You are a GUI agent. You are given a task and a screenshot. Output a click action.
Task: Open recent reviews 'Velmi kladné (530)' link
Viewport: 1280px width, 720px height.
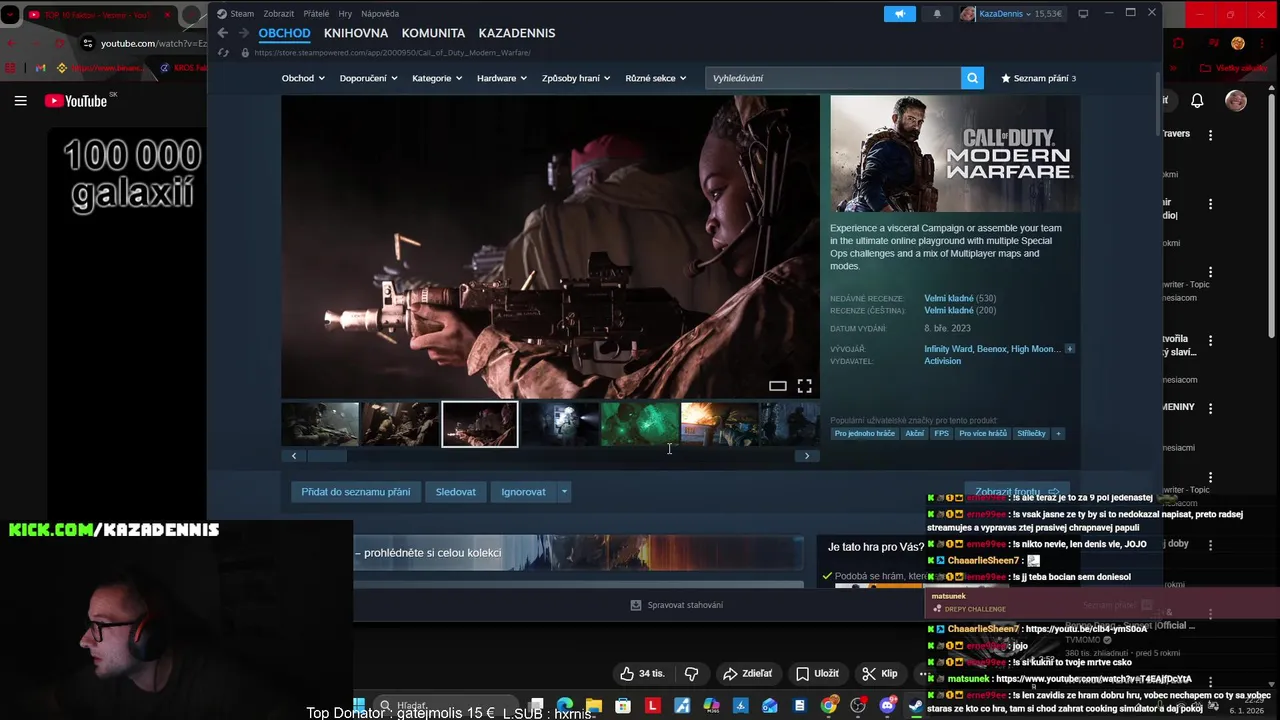tap(960, 298)
